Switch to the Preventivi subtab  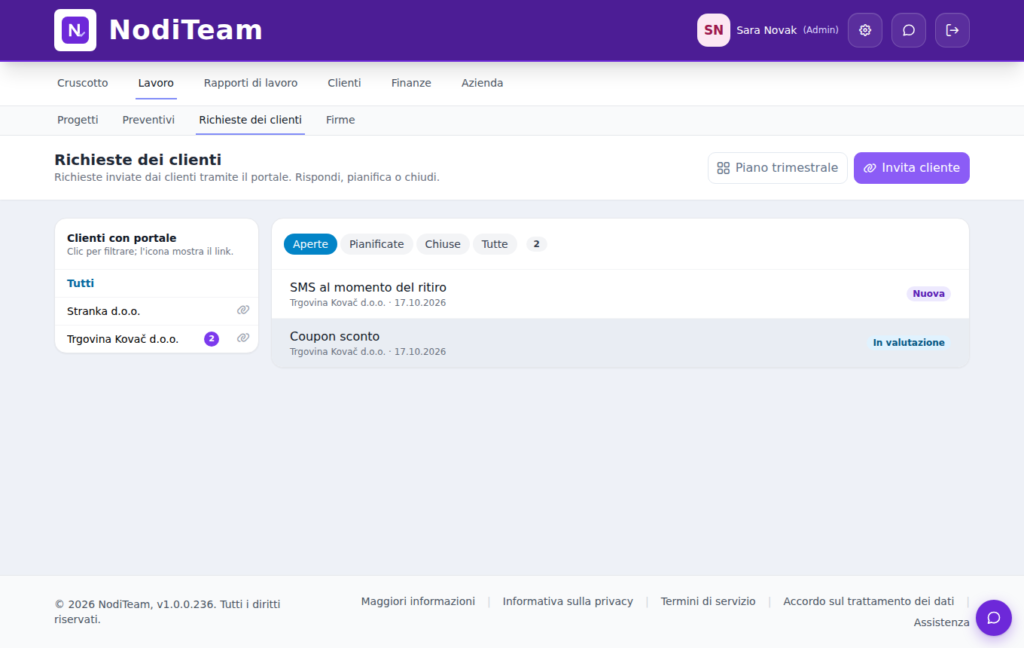coord(148,120)
